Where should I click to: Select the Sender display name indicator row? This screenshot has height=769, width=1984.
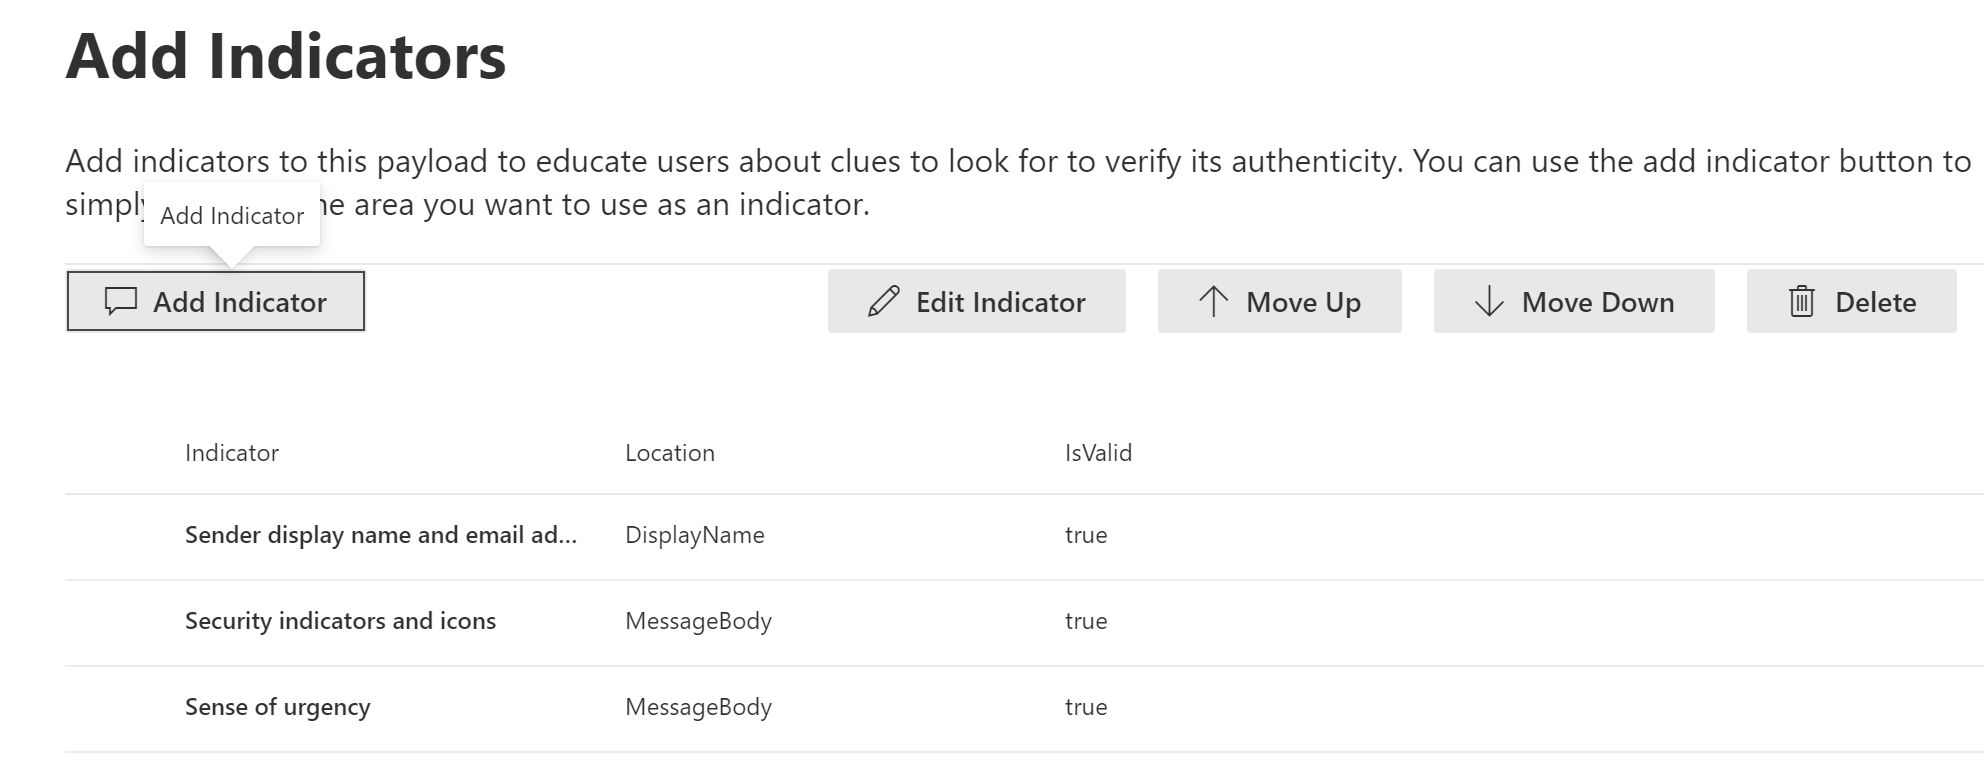pyautogui.click(x=380, y=535)
